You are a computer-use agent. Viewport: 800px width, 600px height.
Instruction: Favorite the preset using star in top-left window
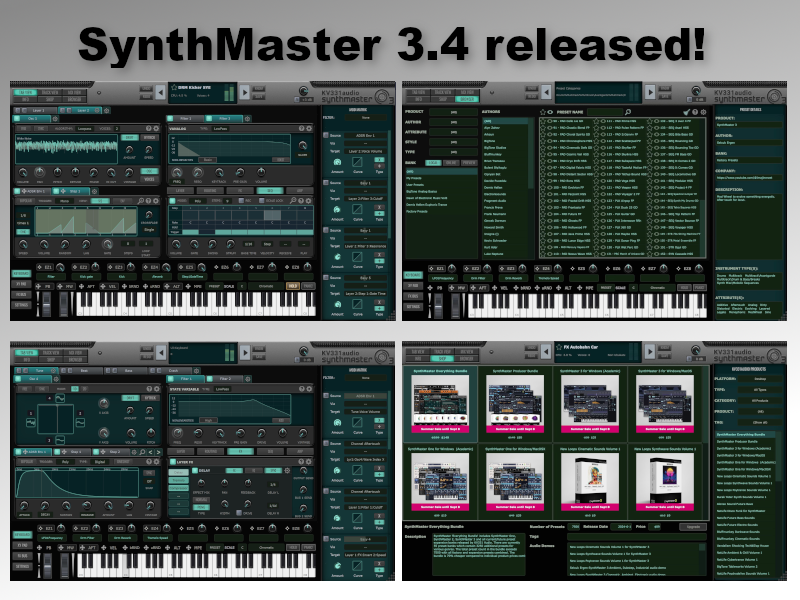[173, 88]
